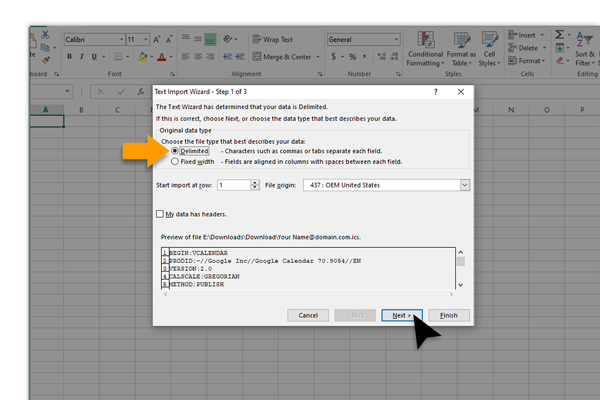Click the Decrease Decimal icon
Screen dimensions: 600x400
point(395,57)
